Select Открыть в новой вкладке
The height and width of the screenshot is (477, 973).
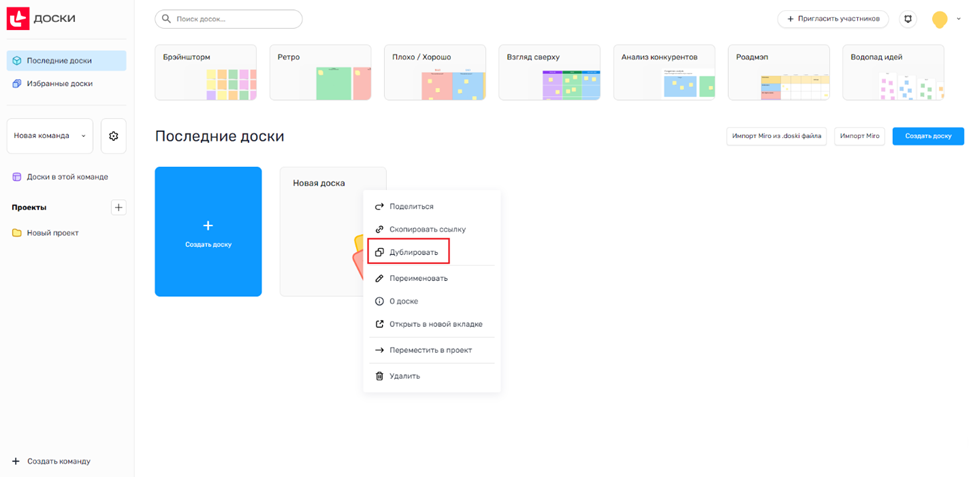pyautogui.click(x=432, y=324)
